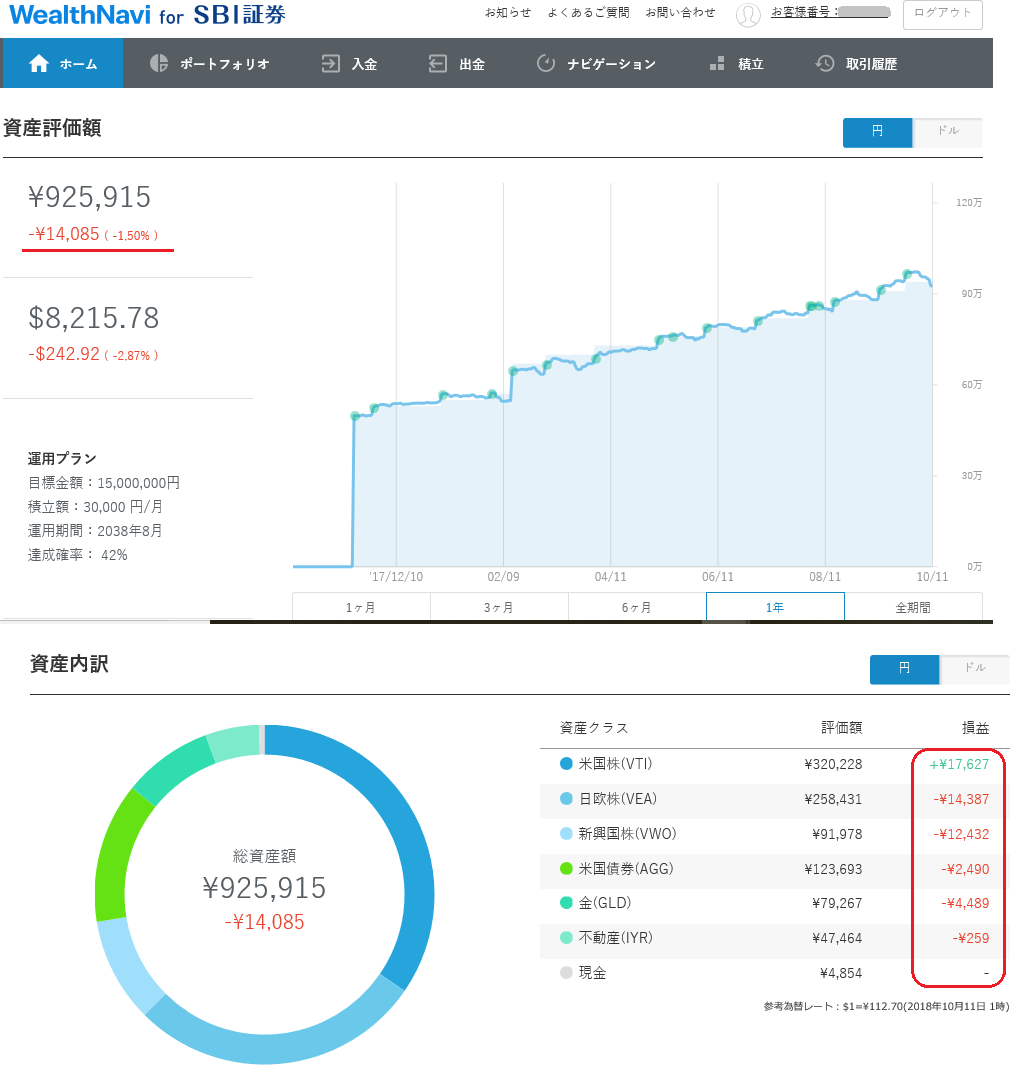Go to the 入金 deposit page

coord(349,63)
